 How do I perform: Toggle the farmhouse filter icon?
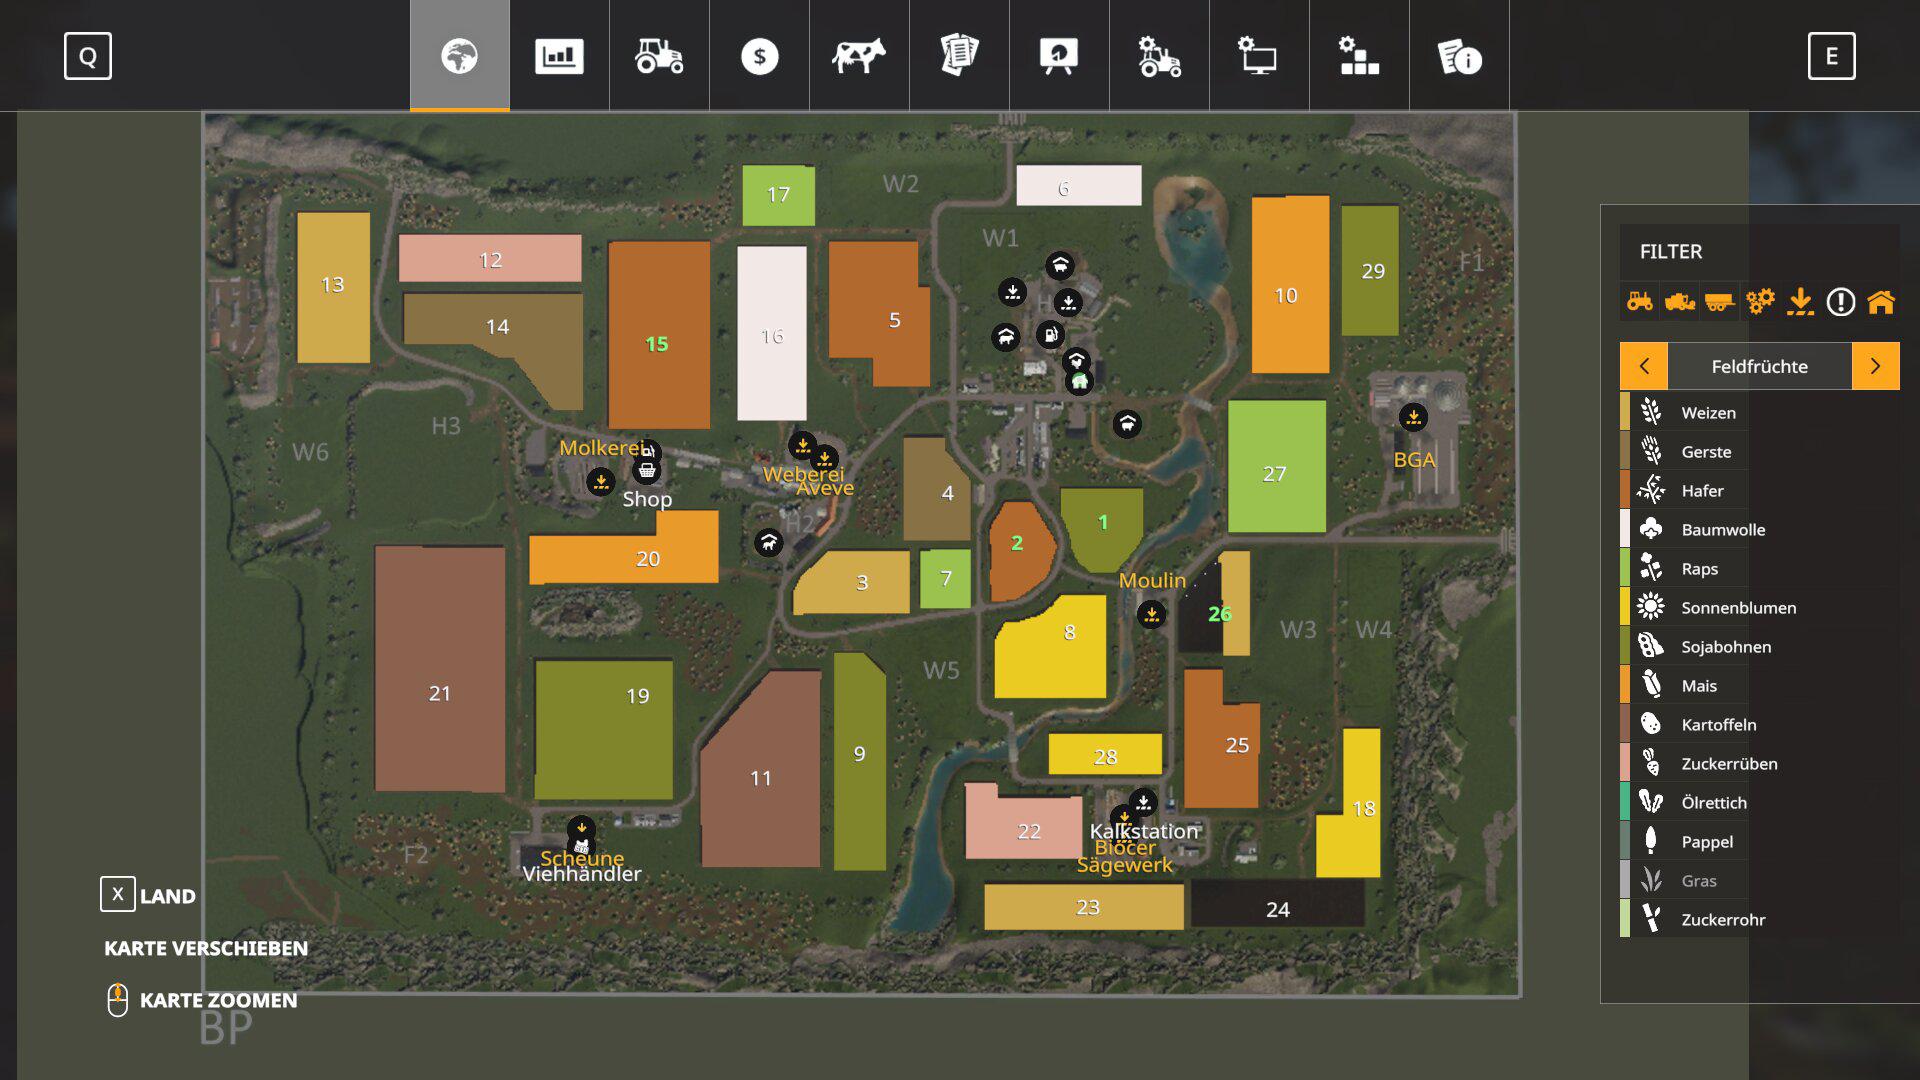(x=1880, y=301)
